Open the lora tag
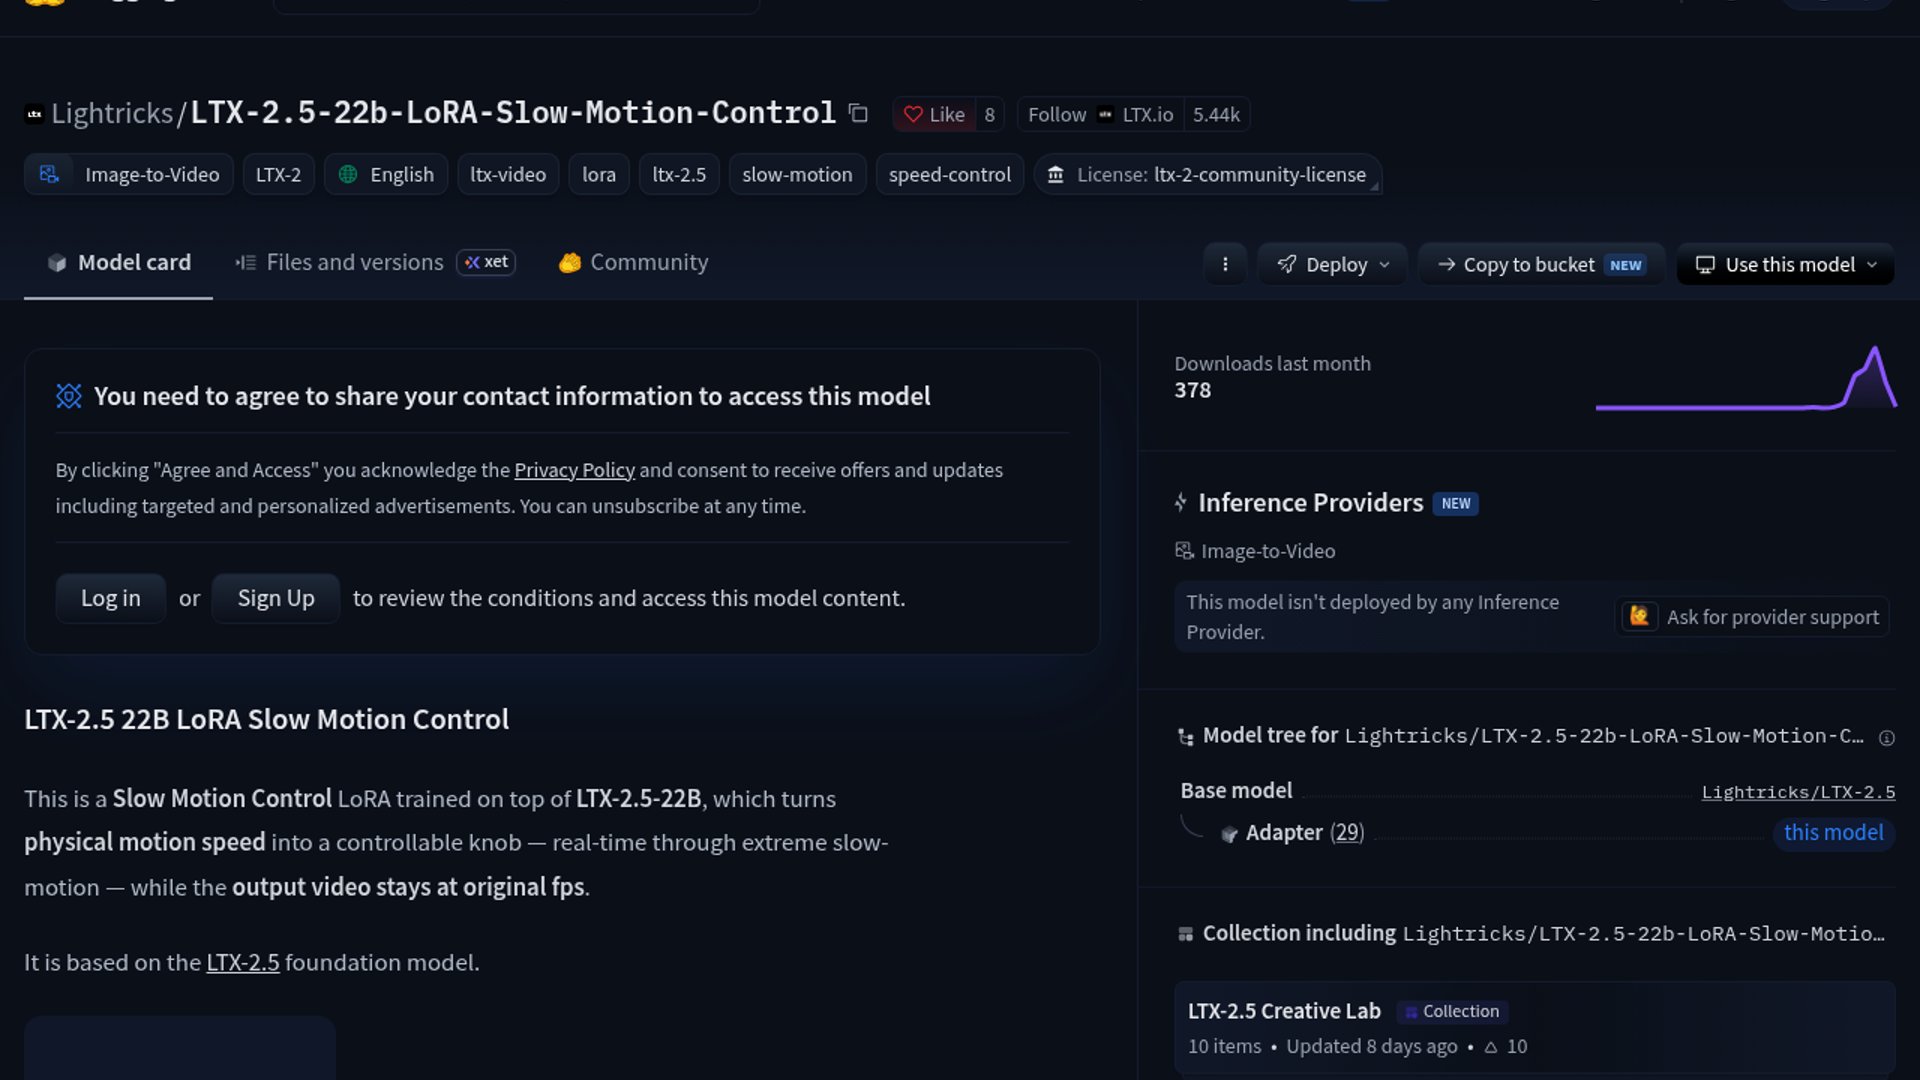This screenshot has width=1920, height=1080. [x=599, y=174]
